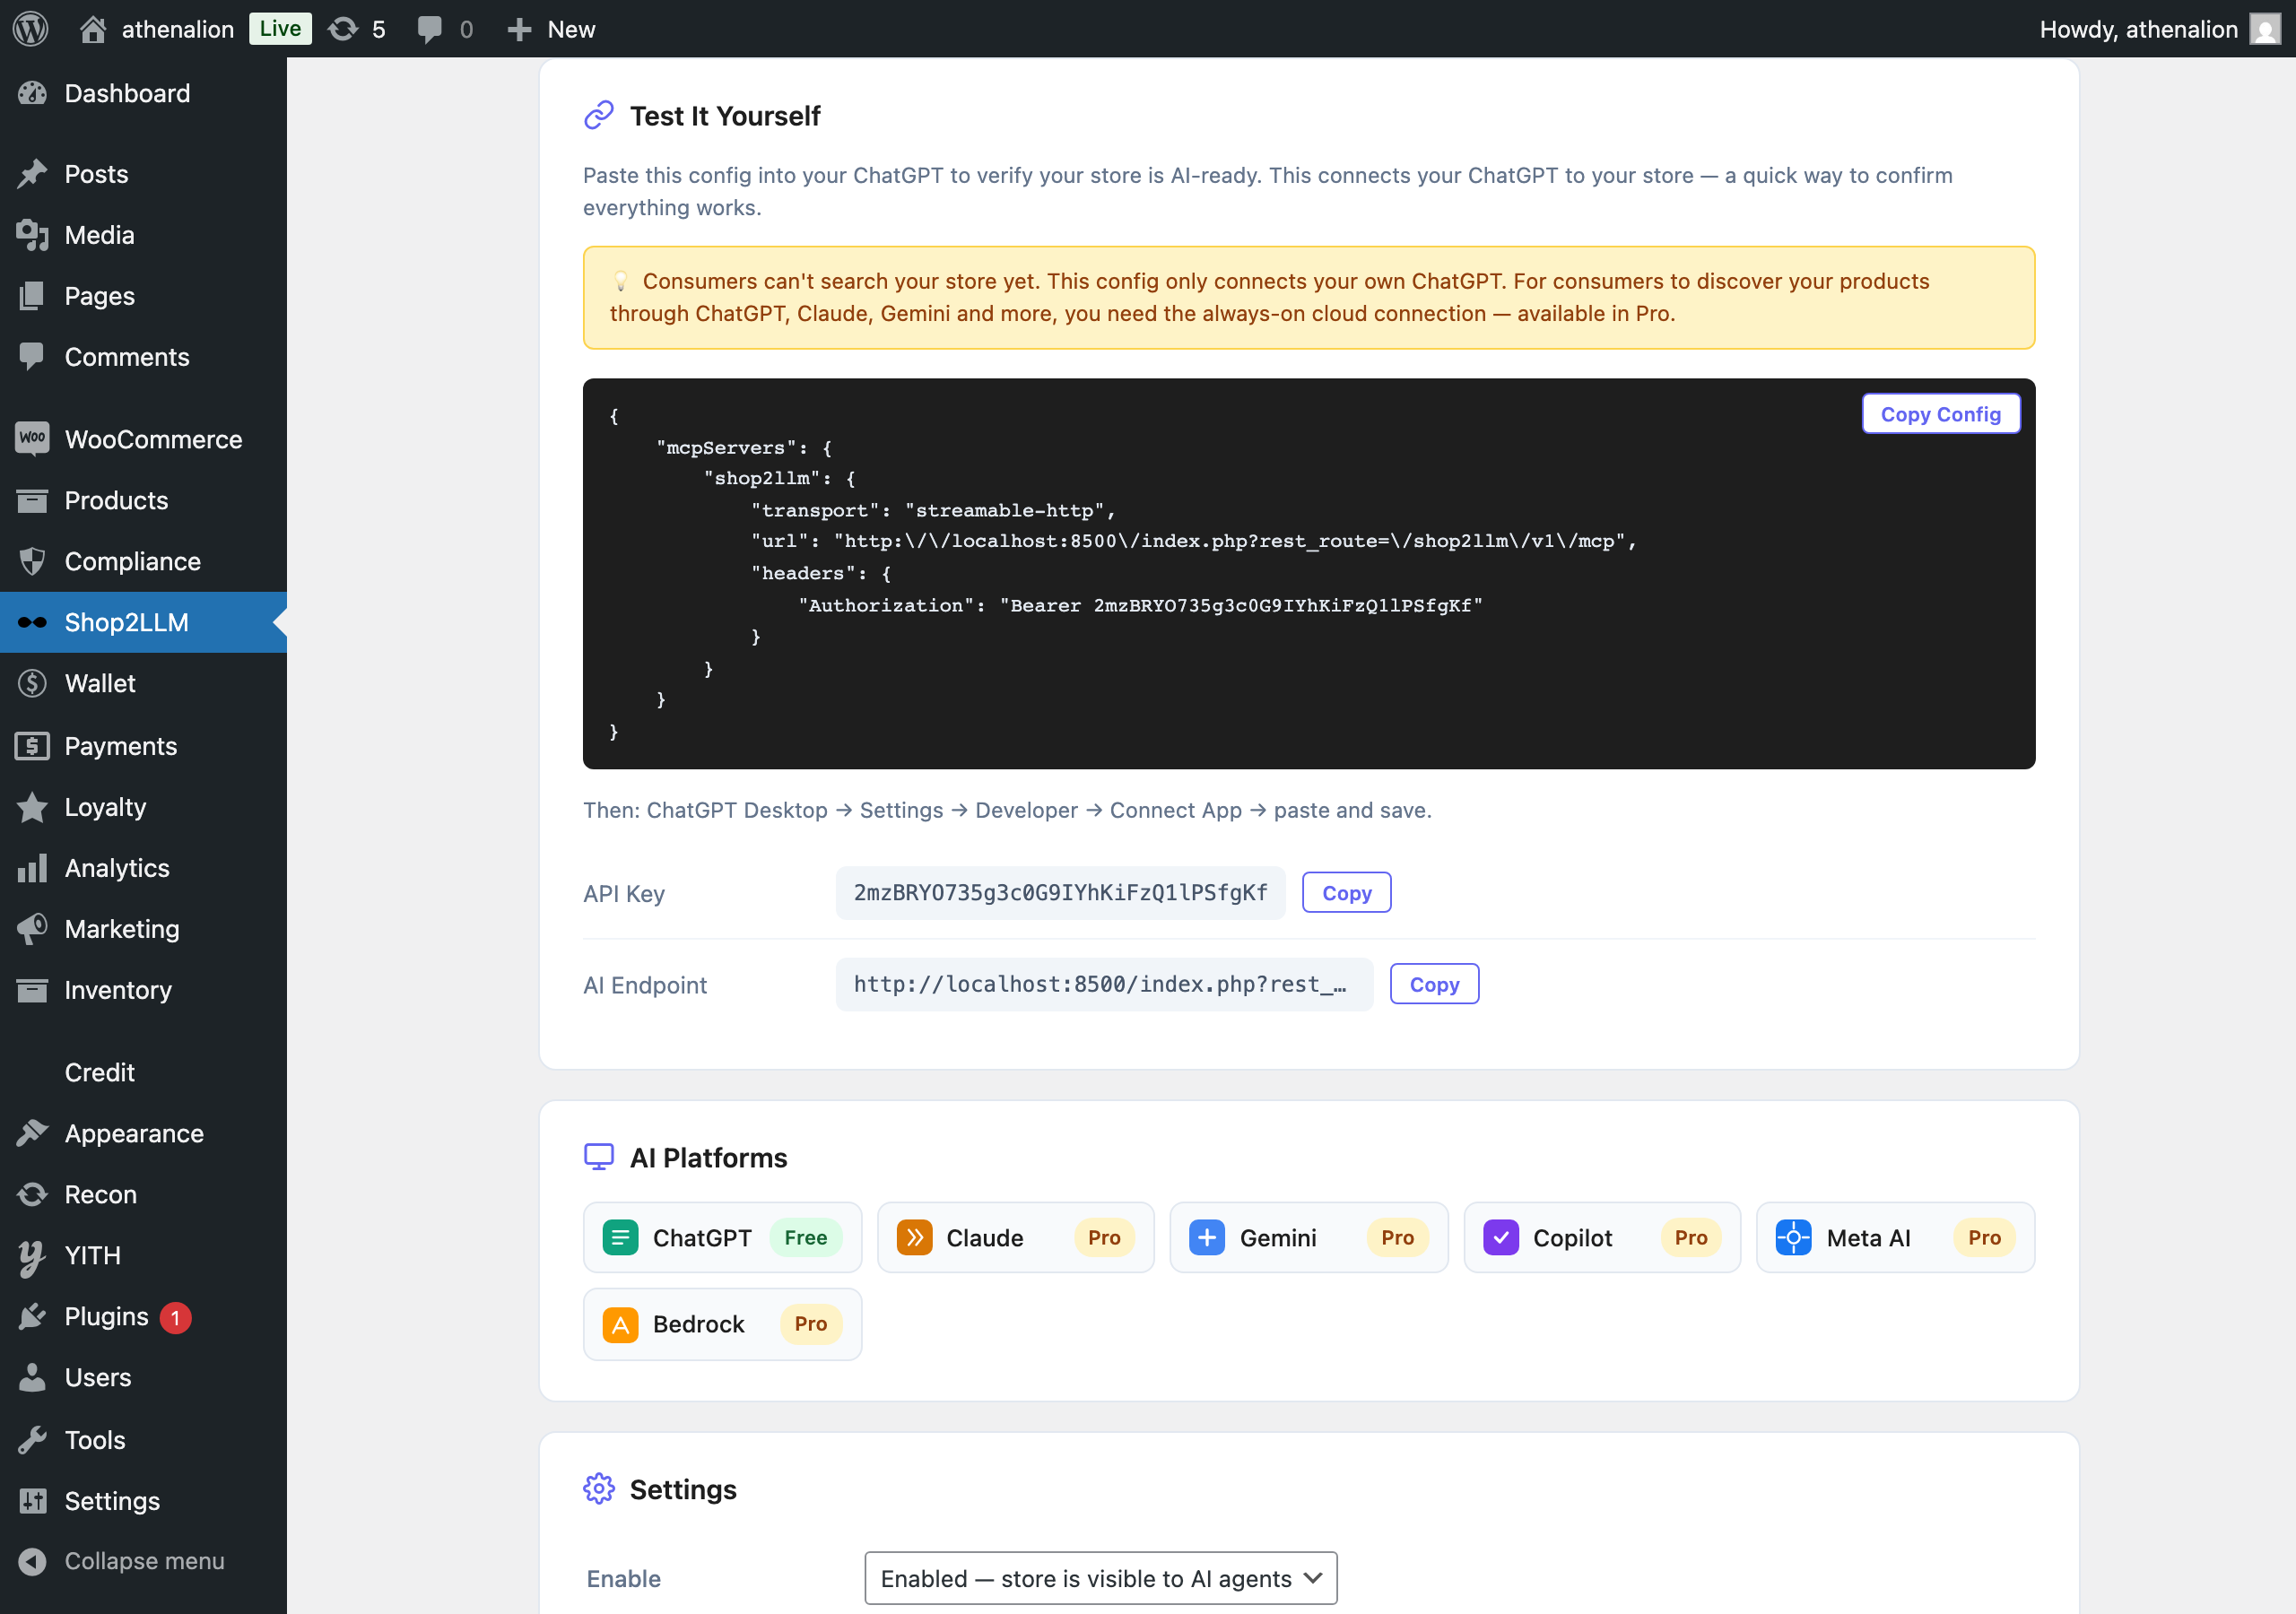Viewport: 2296px width, 1614px height.
Task: Open the Enable status dropdown
Action: (1100, 1578)
